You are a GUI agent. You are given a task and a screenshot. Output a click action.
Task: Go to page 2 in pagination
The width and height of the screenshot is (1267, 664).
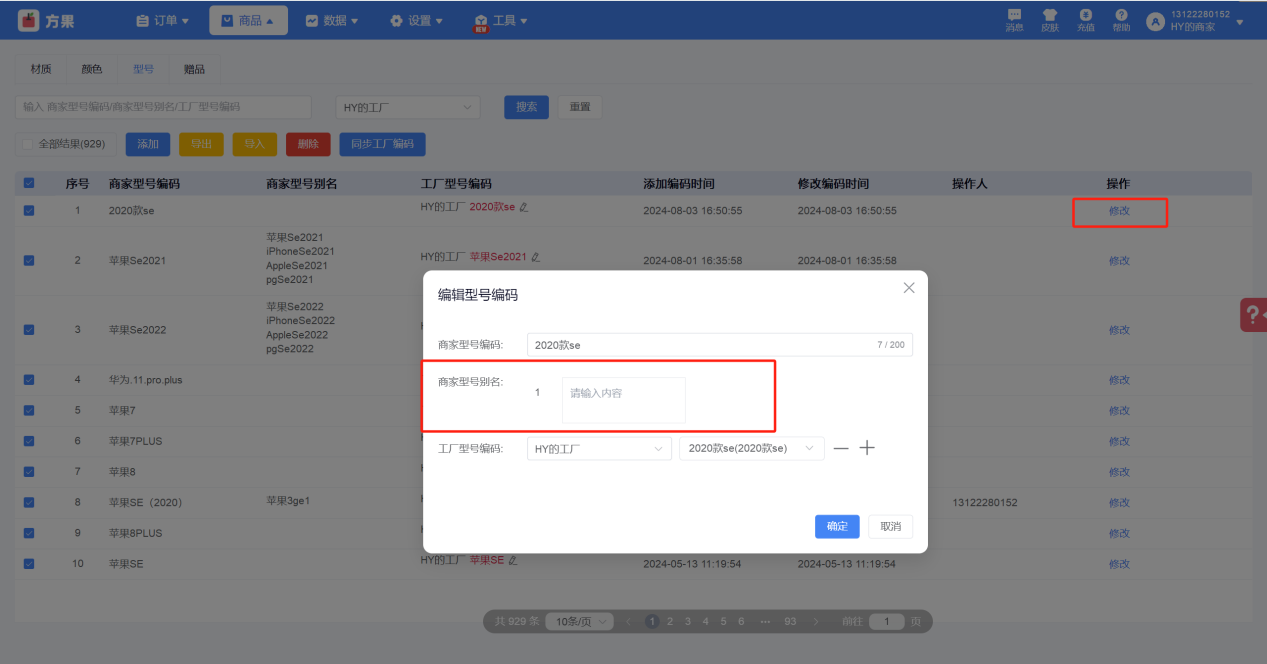coord(670,621)
